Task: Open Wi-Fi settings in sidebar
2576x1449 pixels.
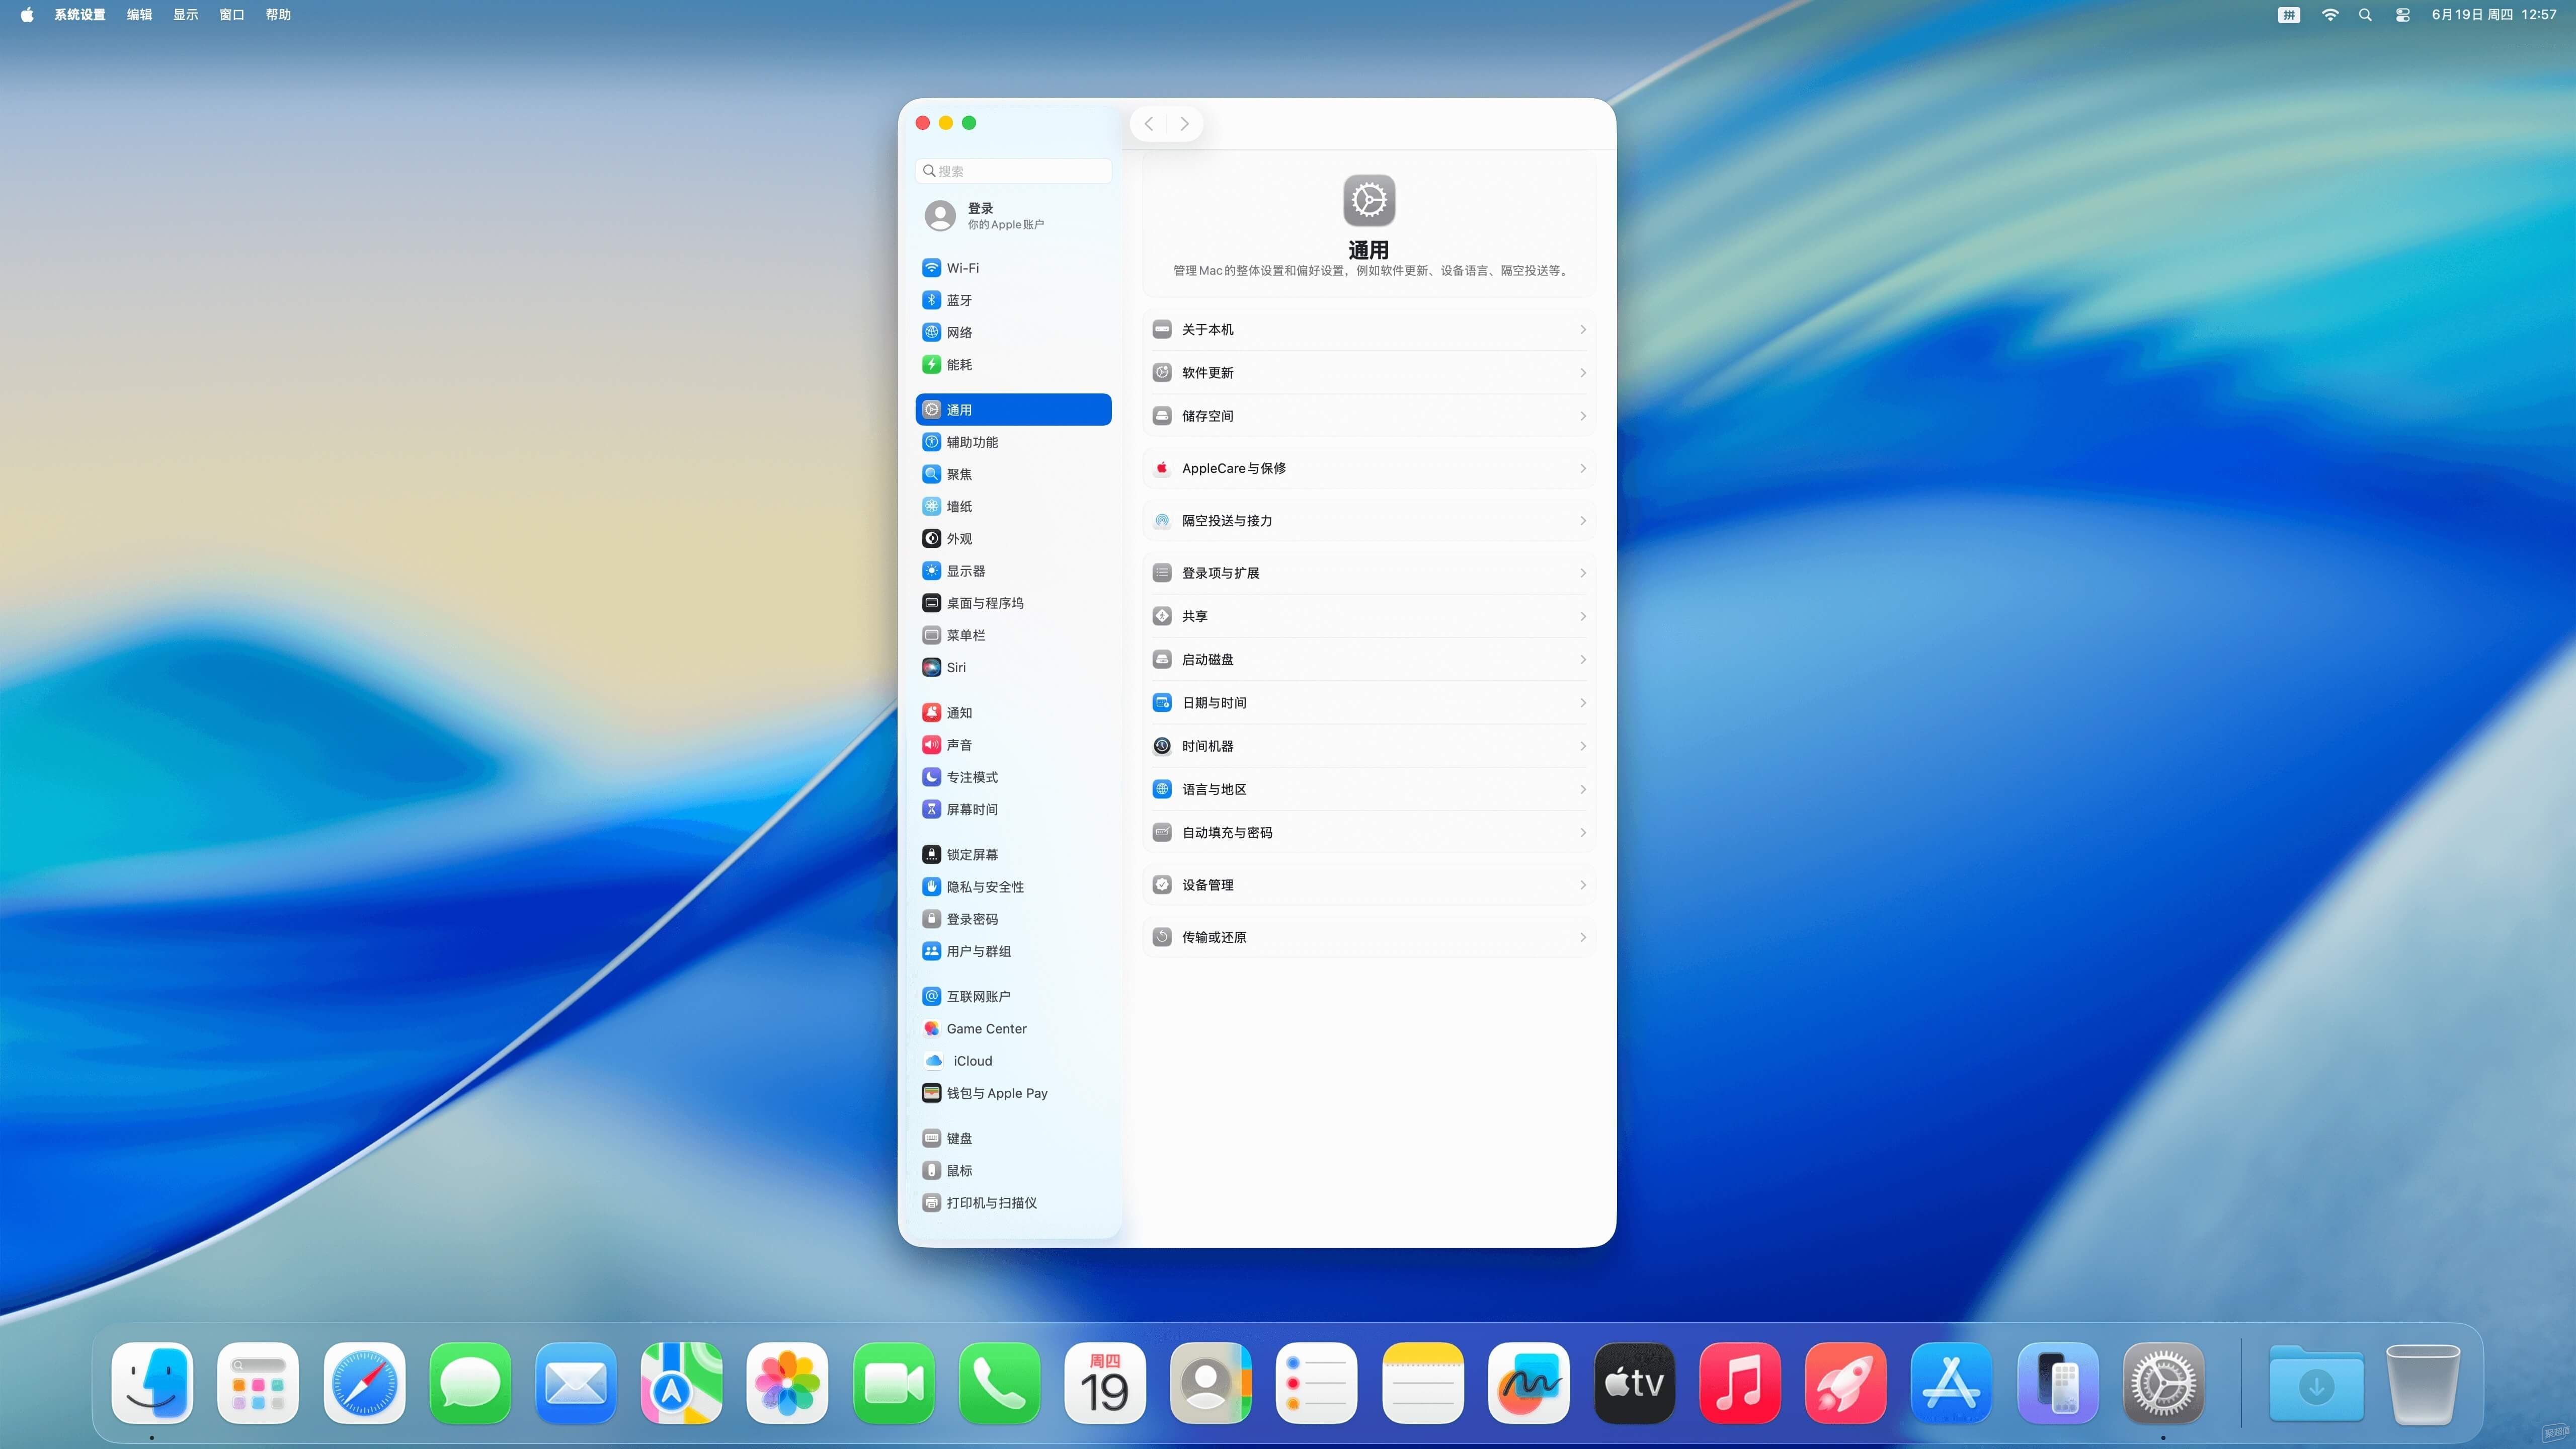Action: tap(1012, 268)
